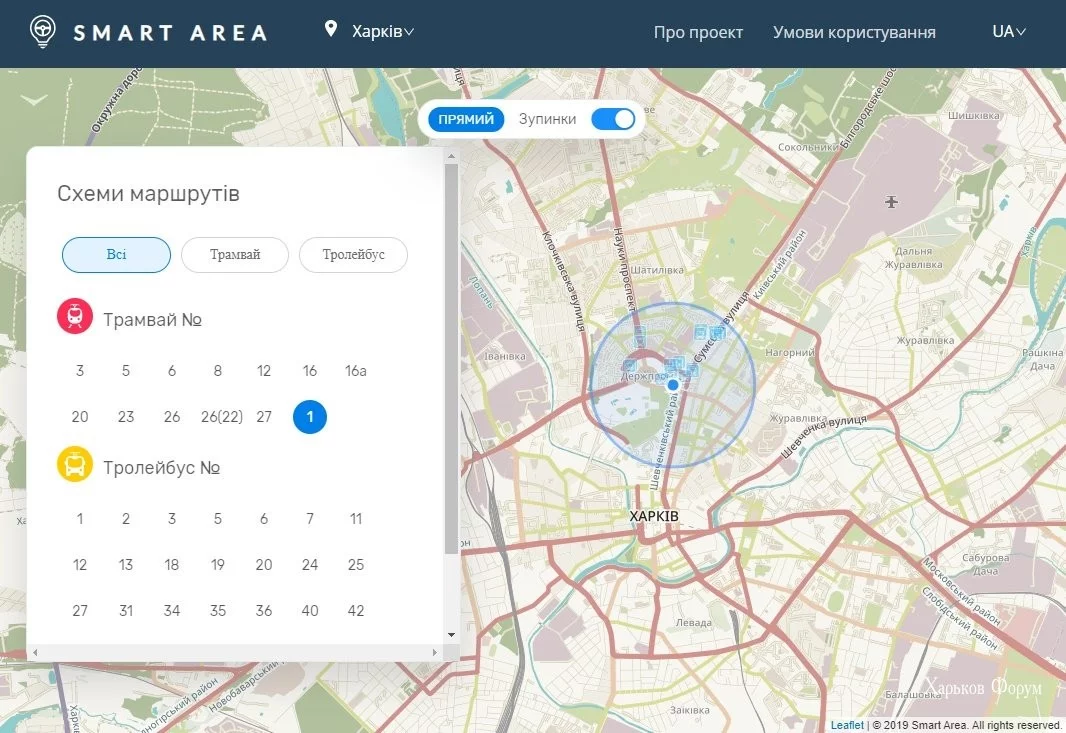Click the stop marker on Науки проспект
Viewport: 1066px width, 733px height.
click(x=640, y=334)
